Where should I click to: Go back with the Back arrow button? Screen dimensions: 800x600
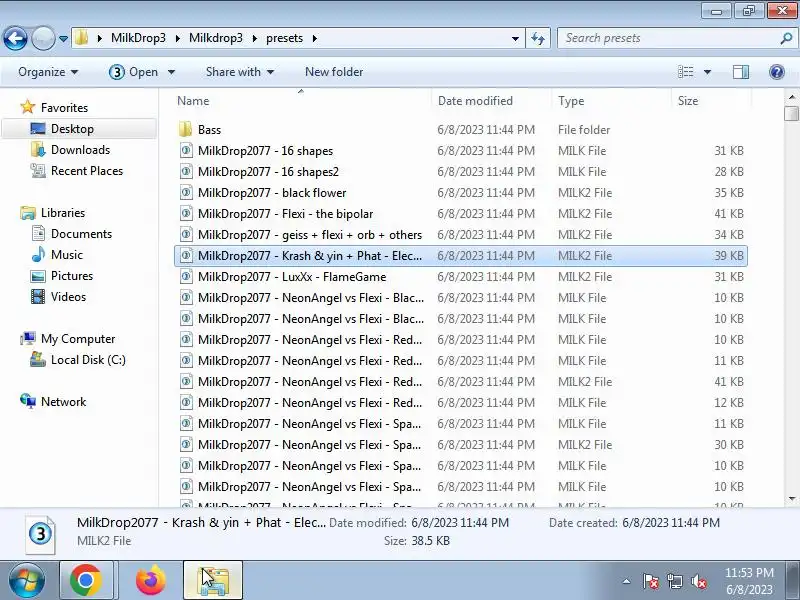click(x=15, y=38)
